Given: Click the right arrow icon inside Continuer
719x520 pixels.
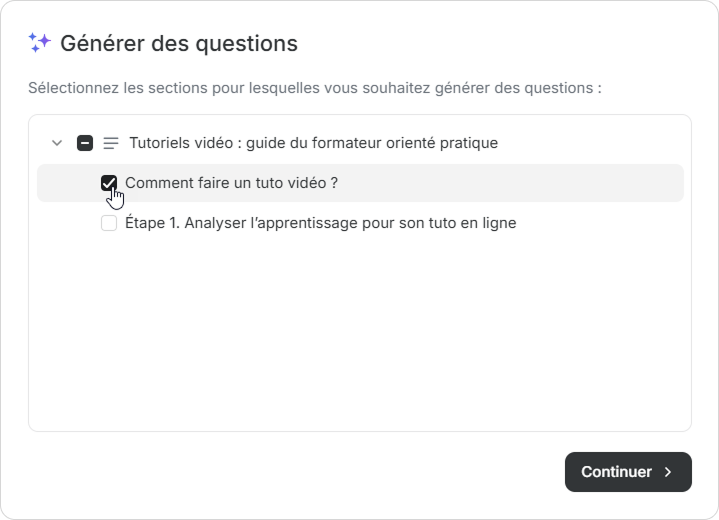Looking at the screenshot, I should [668, 472].
